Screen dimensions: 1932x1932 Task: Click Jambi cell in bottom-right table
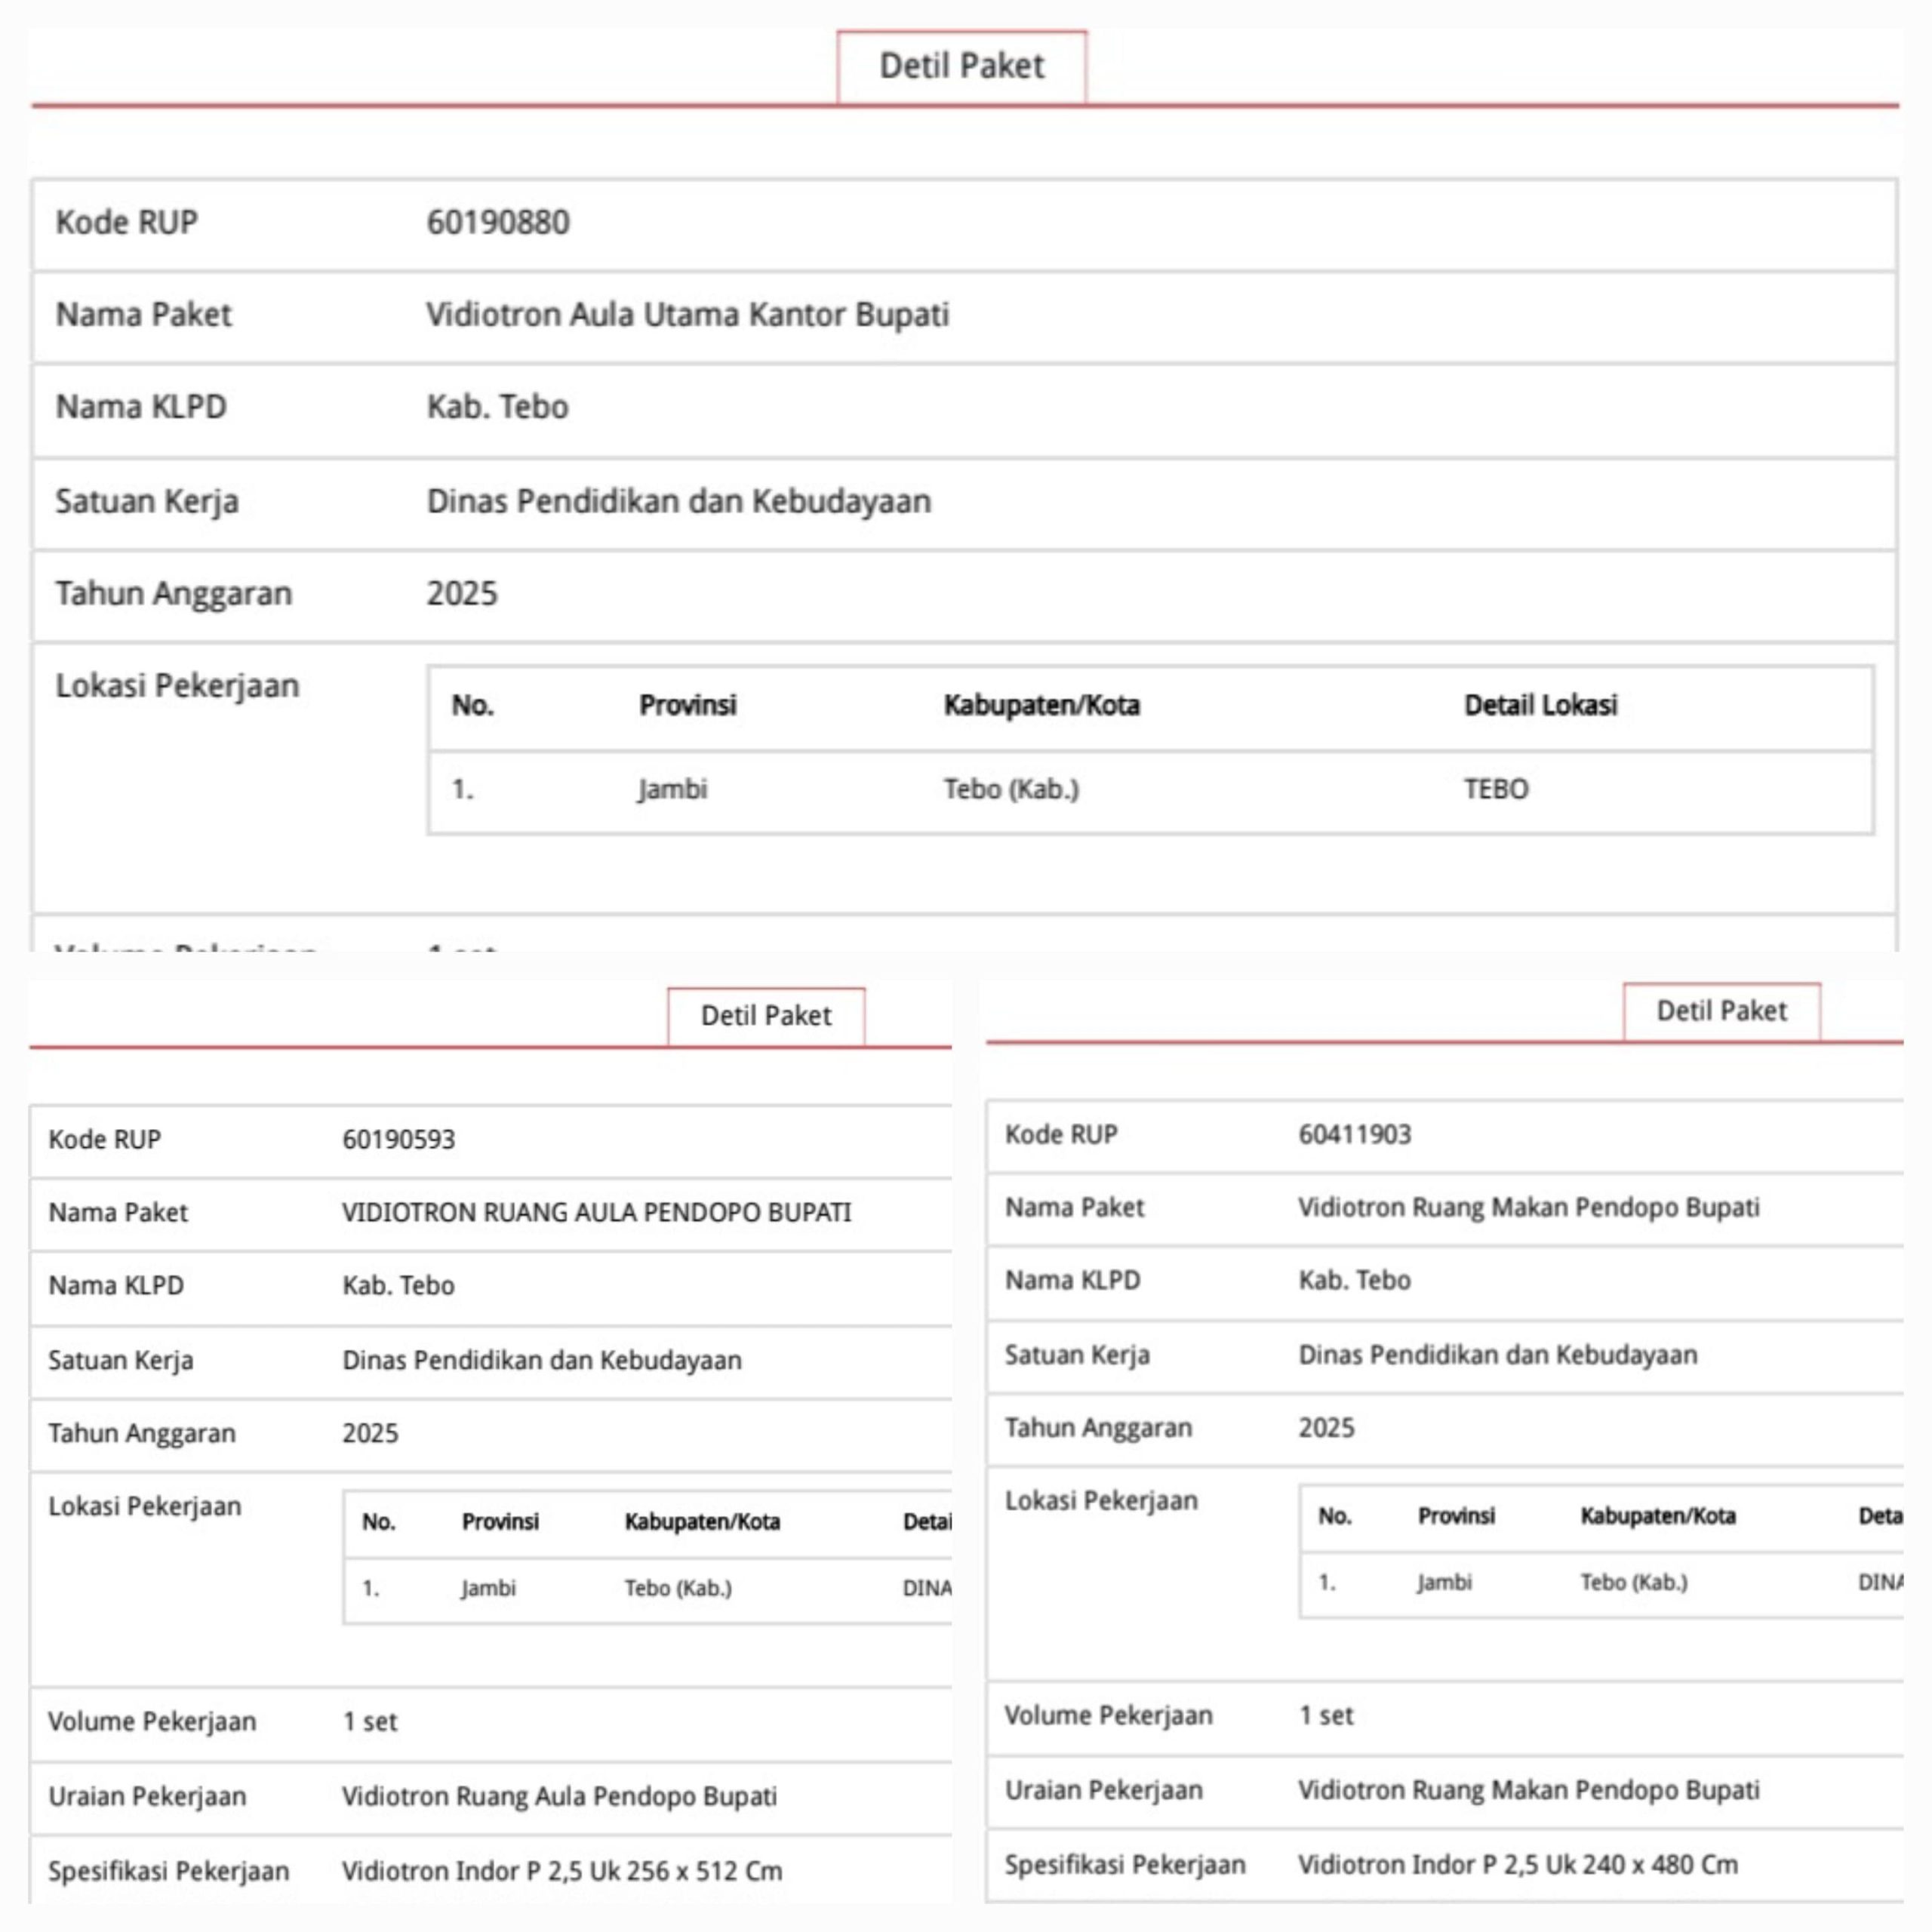(1444, 1583)
